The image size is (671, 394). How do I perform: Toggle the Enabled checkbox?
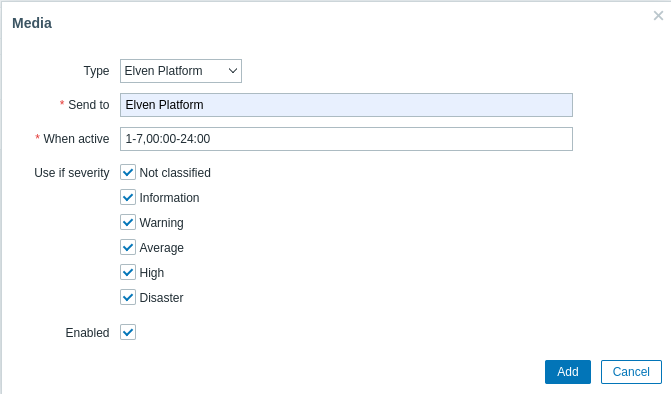pyautogui.click(x=128, y=332)
